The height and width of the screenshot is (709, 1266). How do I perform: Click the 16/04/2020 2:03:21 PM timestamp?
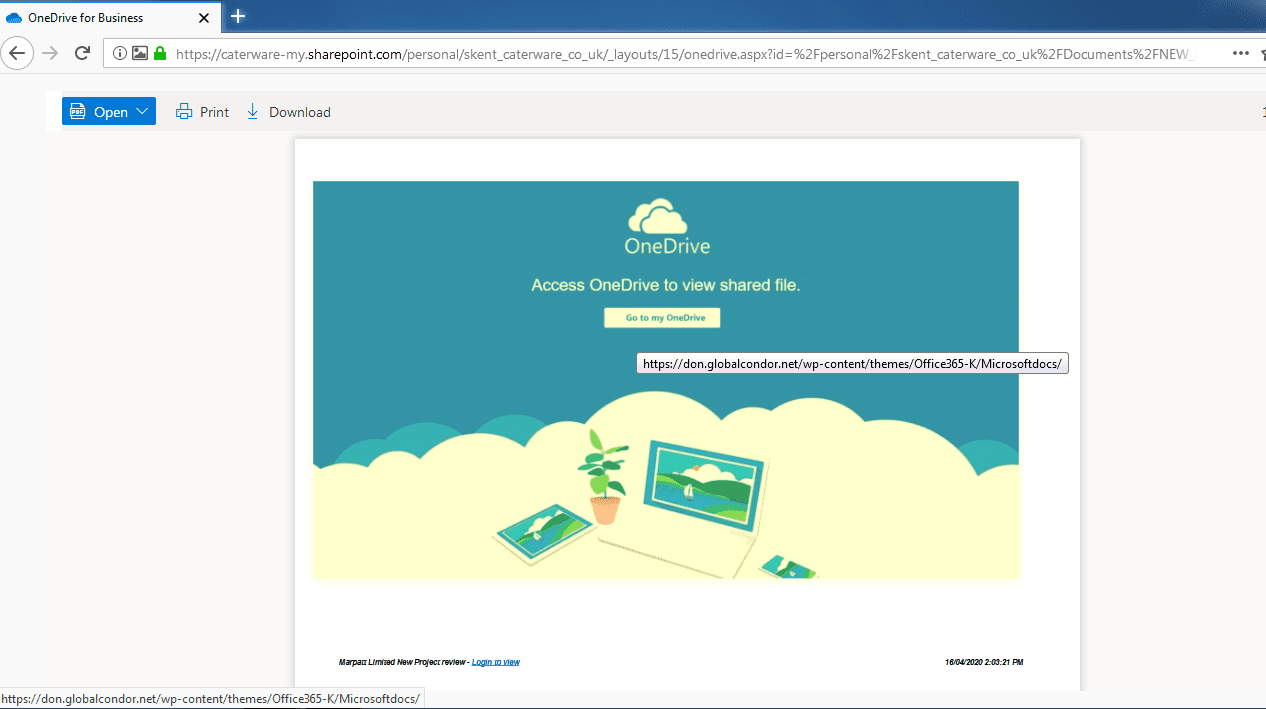[984, 662]
